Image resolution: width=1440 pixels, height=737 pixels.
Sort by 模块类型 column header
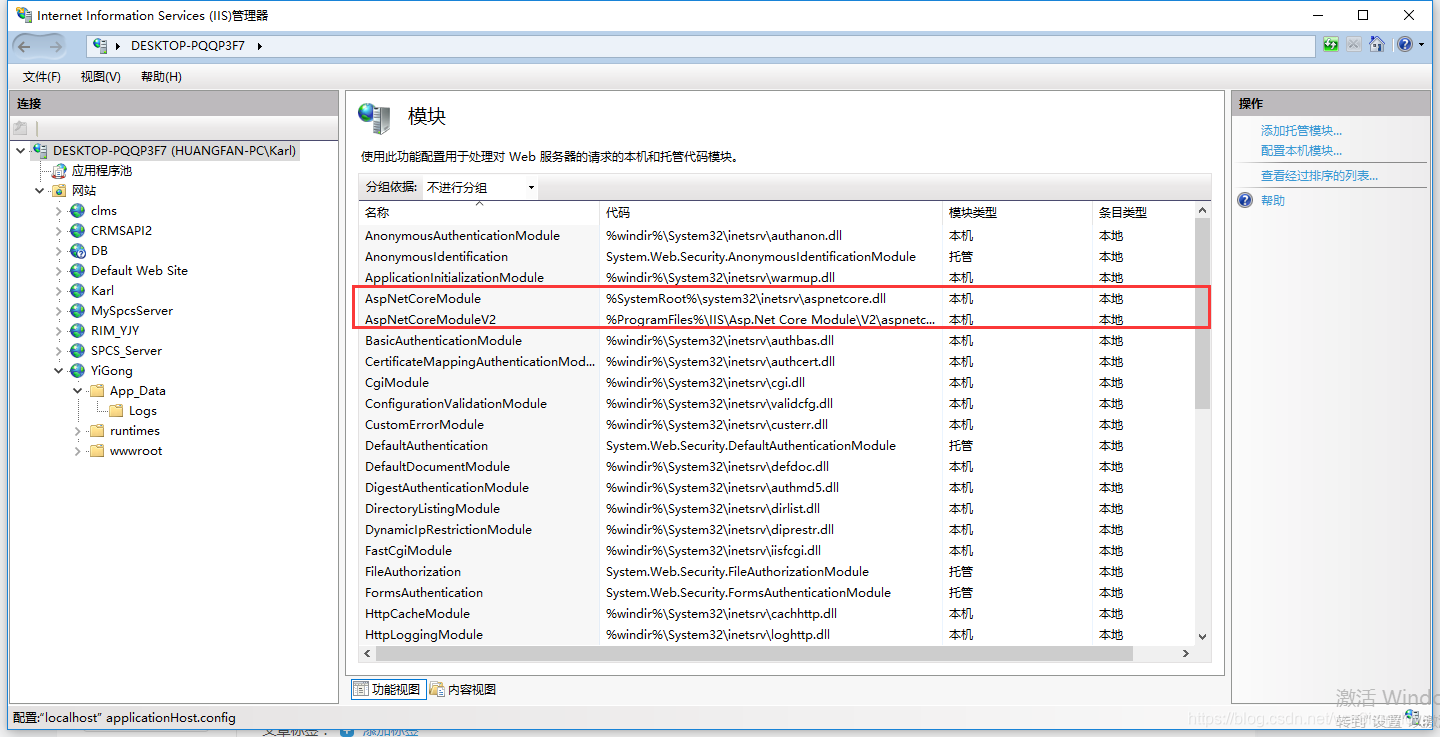[1018, 212]
